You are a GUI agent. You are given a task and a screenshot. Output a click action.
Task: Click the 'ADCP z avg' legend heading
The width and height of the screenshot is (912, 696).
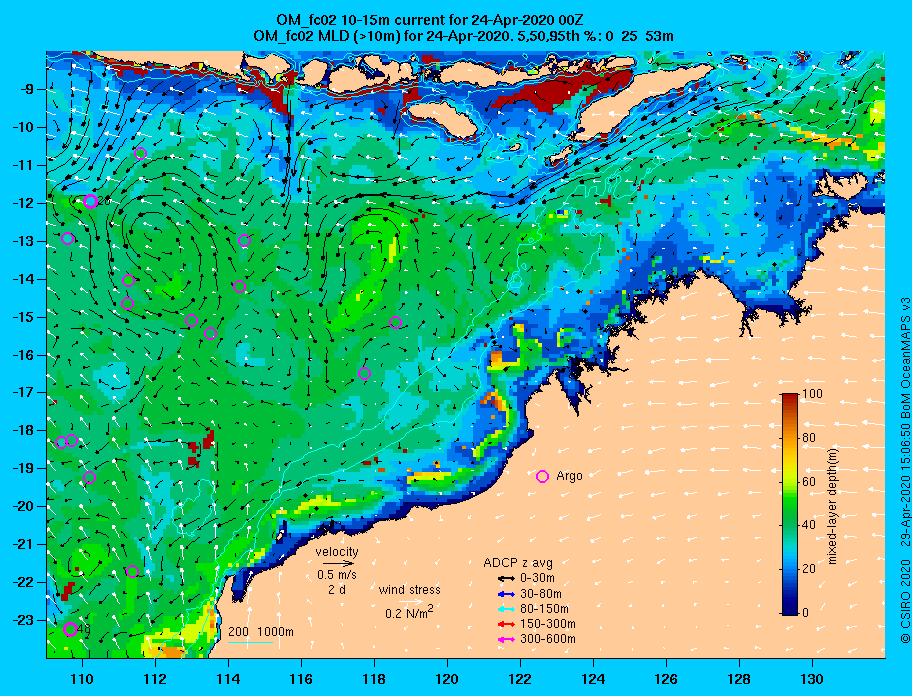click(x=518, y=563)
